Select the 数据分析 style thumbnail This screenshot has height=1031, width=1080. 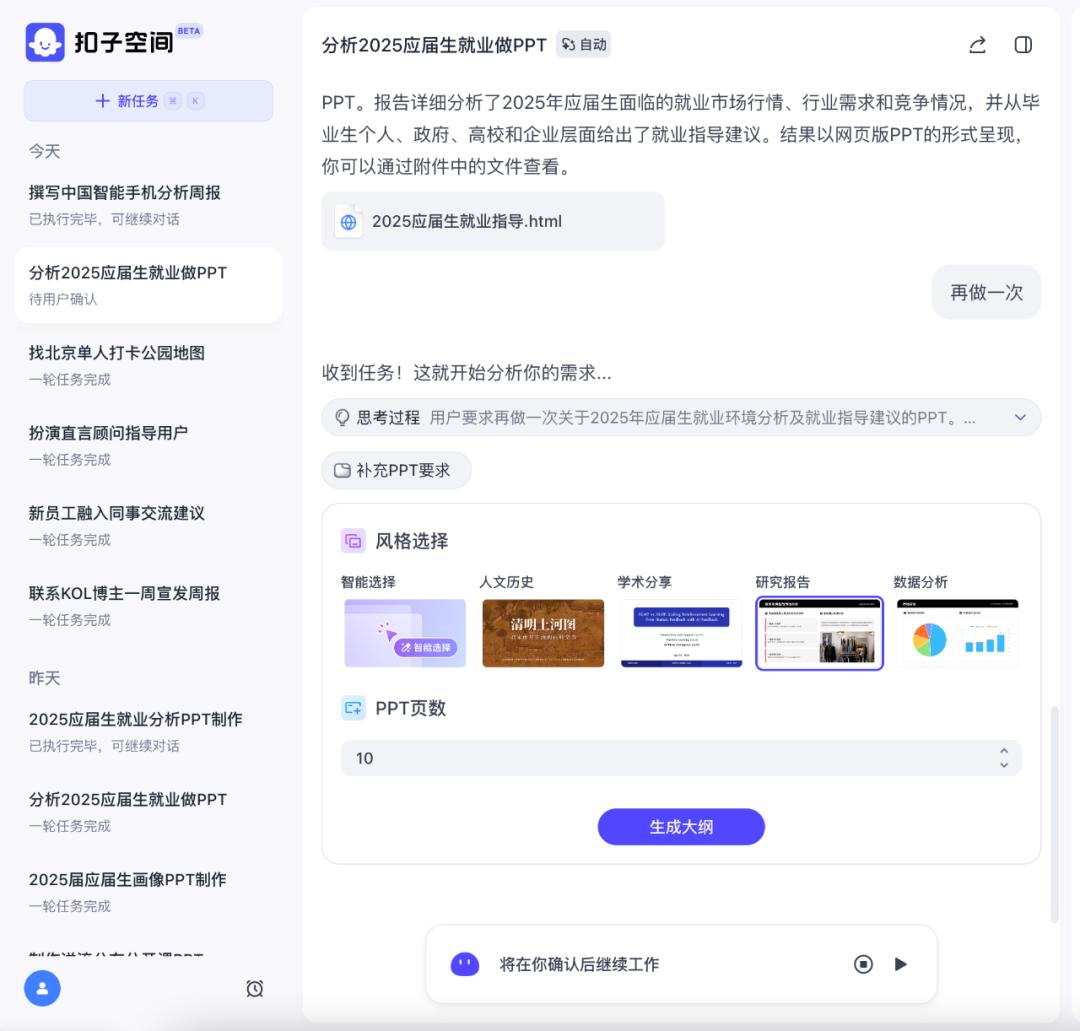point(957,633)
